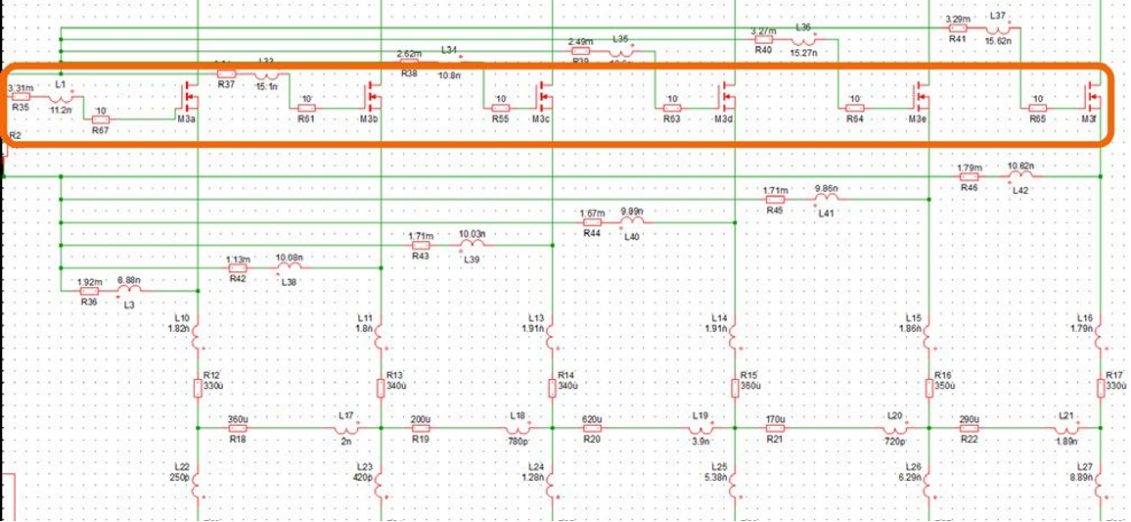
Task: Select resistor R42 symbol
Action: [x=238, y=267]
